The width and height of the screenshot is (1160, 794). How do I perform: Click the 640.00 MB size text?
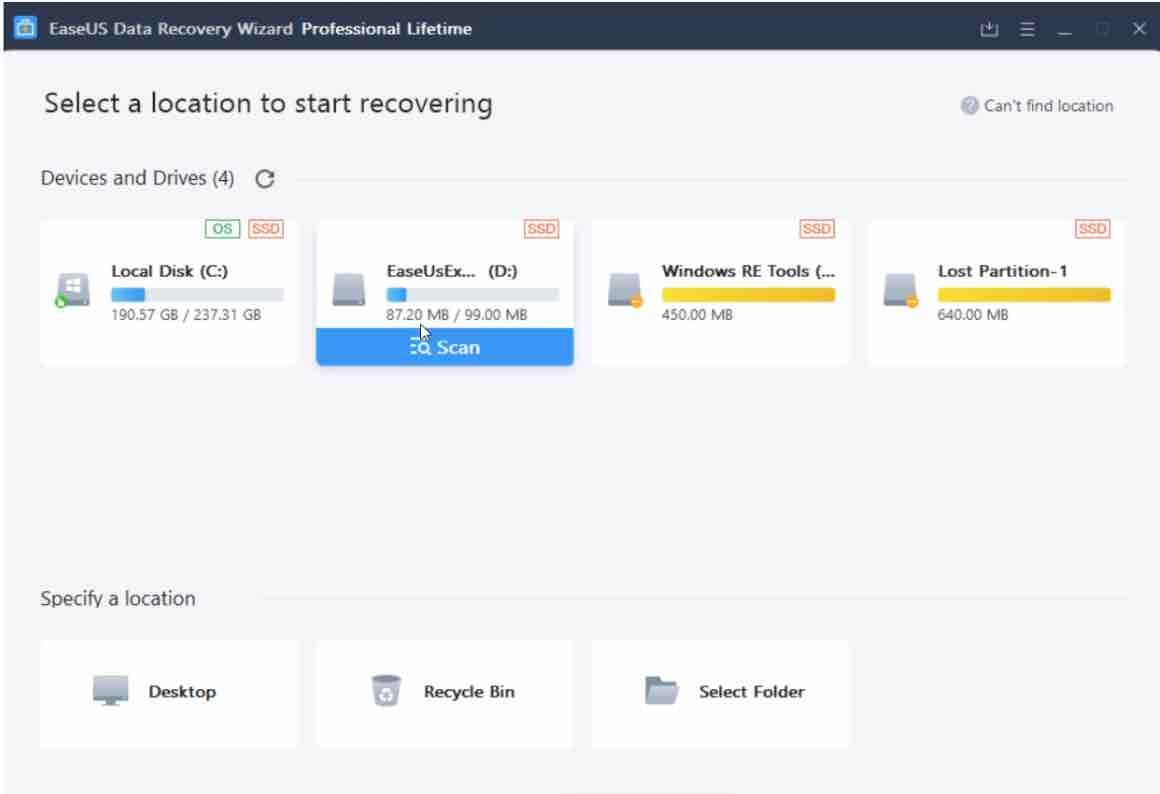tap(973, 314)
